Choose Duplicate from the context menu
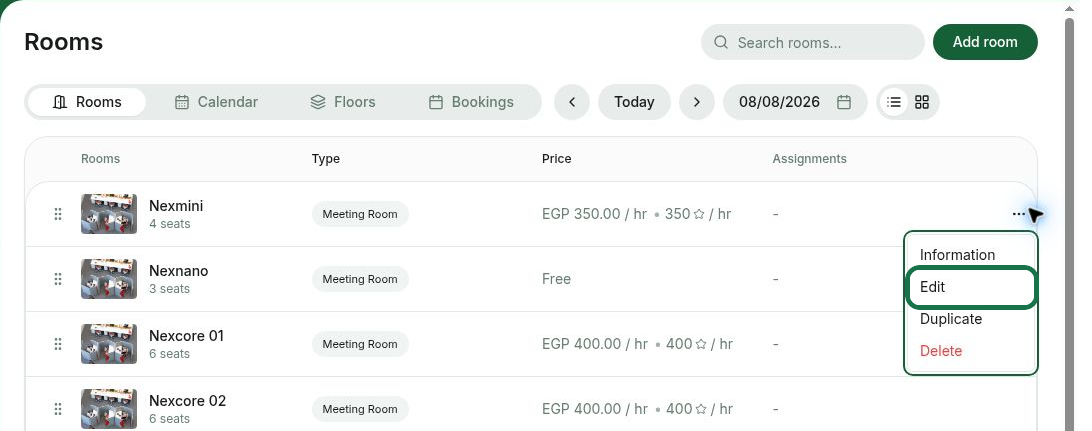The image size is (1092, 431). pos(971,319)
